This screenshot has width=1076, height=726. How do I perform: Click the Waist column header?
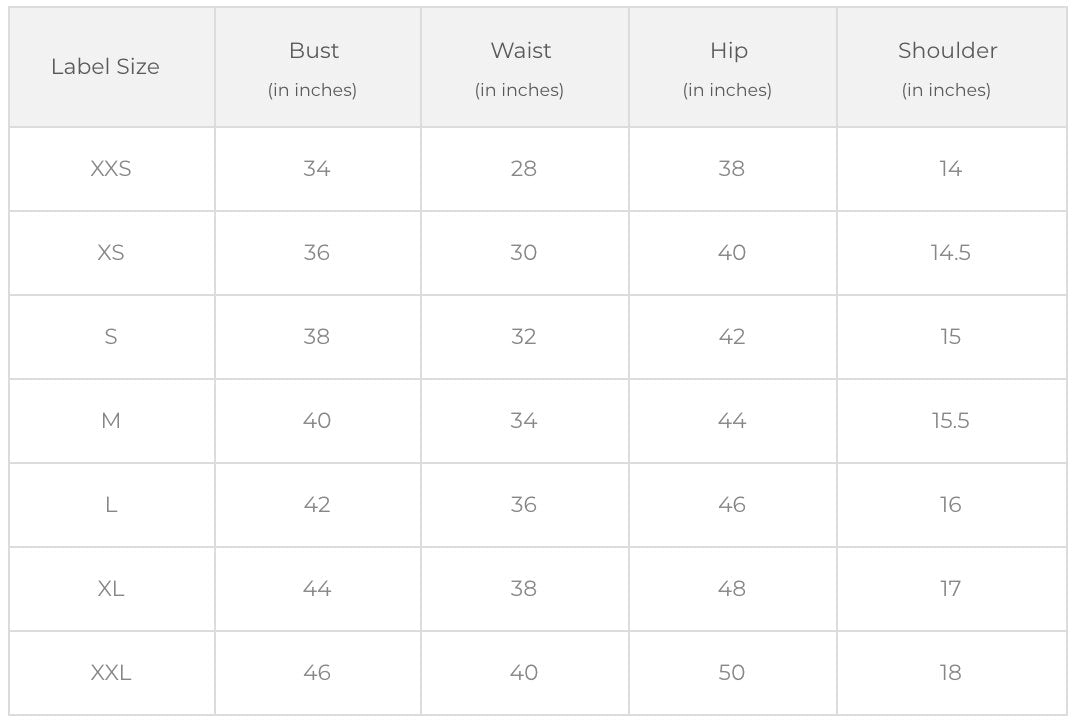click(x=521, y=67)
